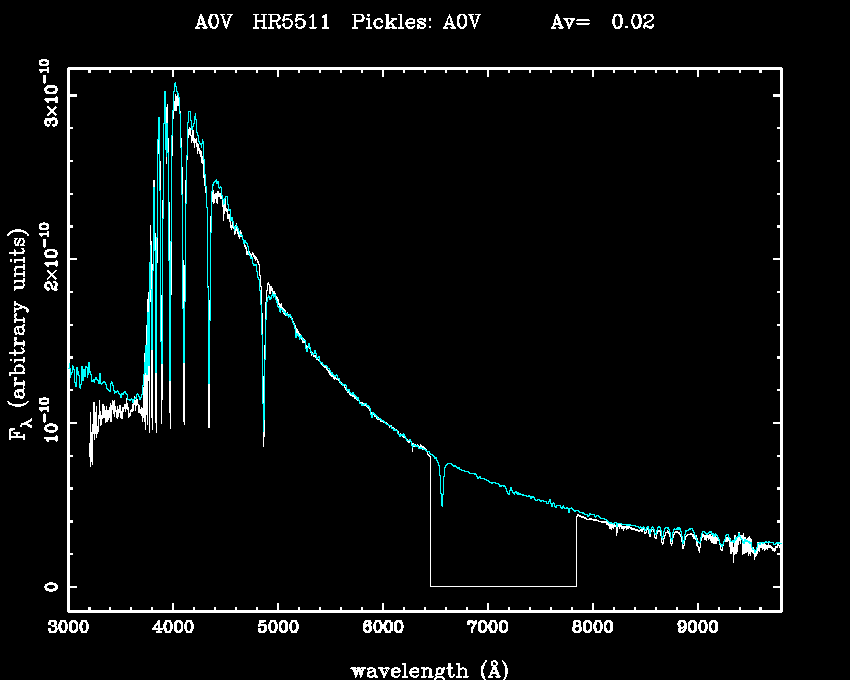Click the 3000 tick label on x-axis
The image size is (850, 680).
[x=68, y=629]
